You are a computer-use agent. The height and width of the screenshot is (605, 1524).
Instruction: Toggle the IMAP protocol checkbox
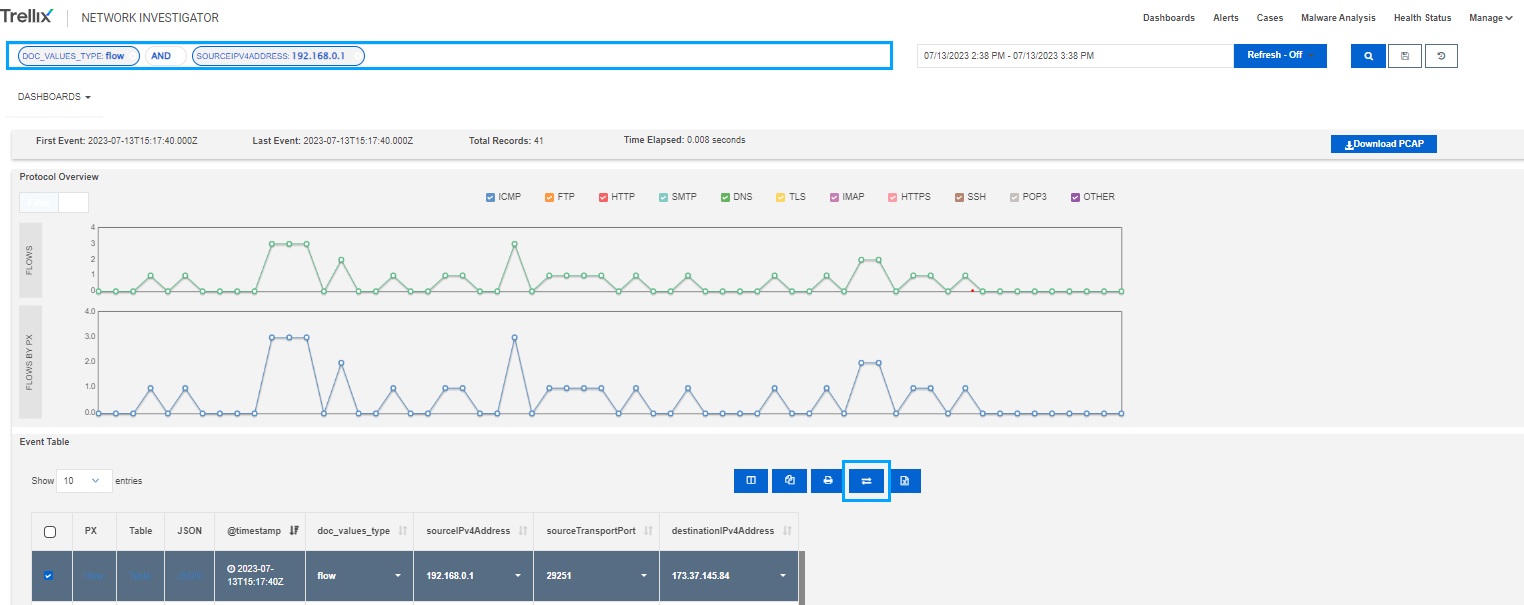pyautogui.click(x=834, y=197)
